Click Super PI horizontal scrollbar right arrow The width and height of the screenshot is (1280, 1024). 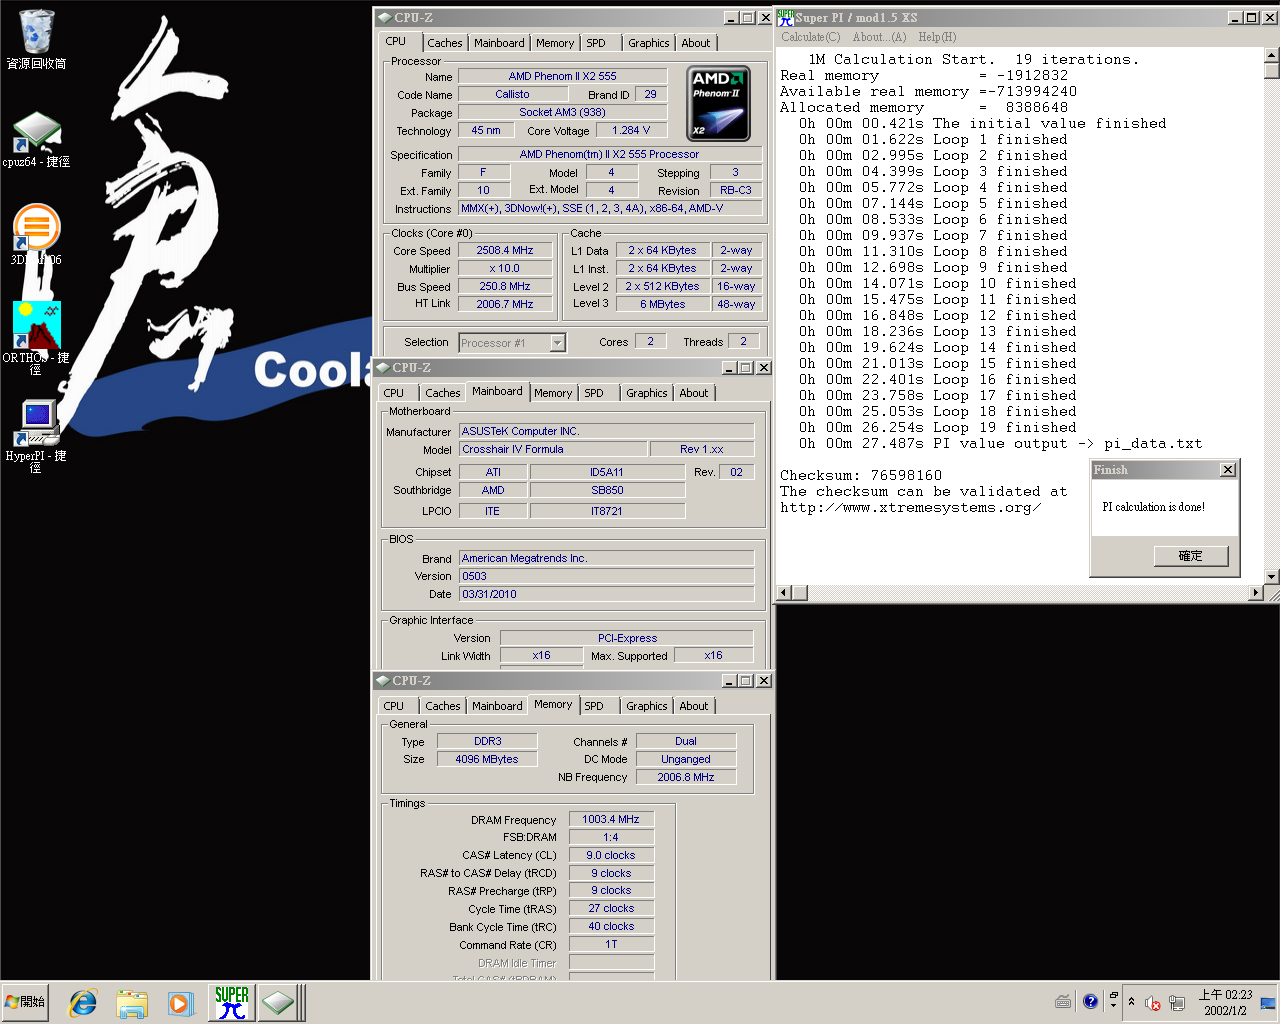[x=1256, y=593]
